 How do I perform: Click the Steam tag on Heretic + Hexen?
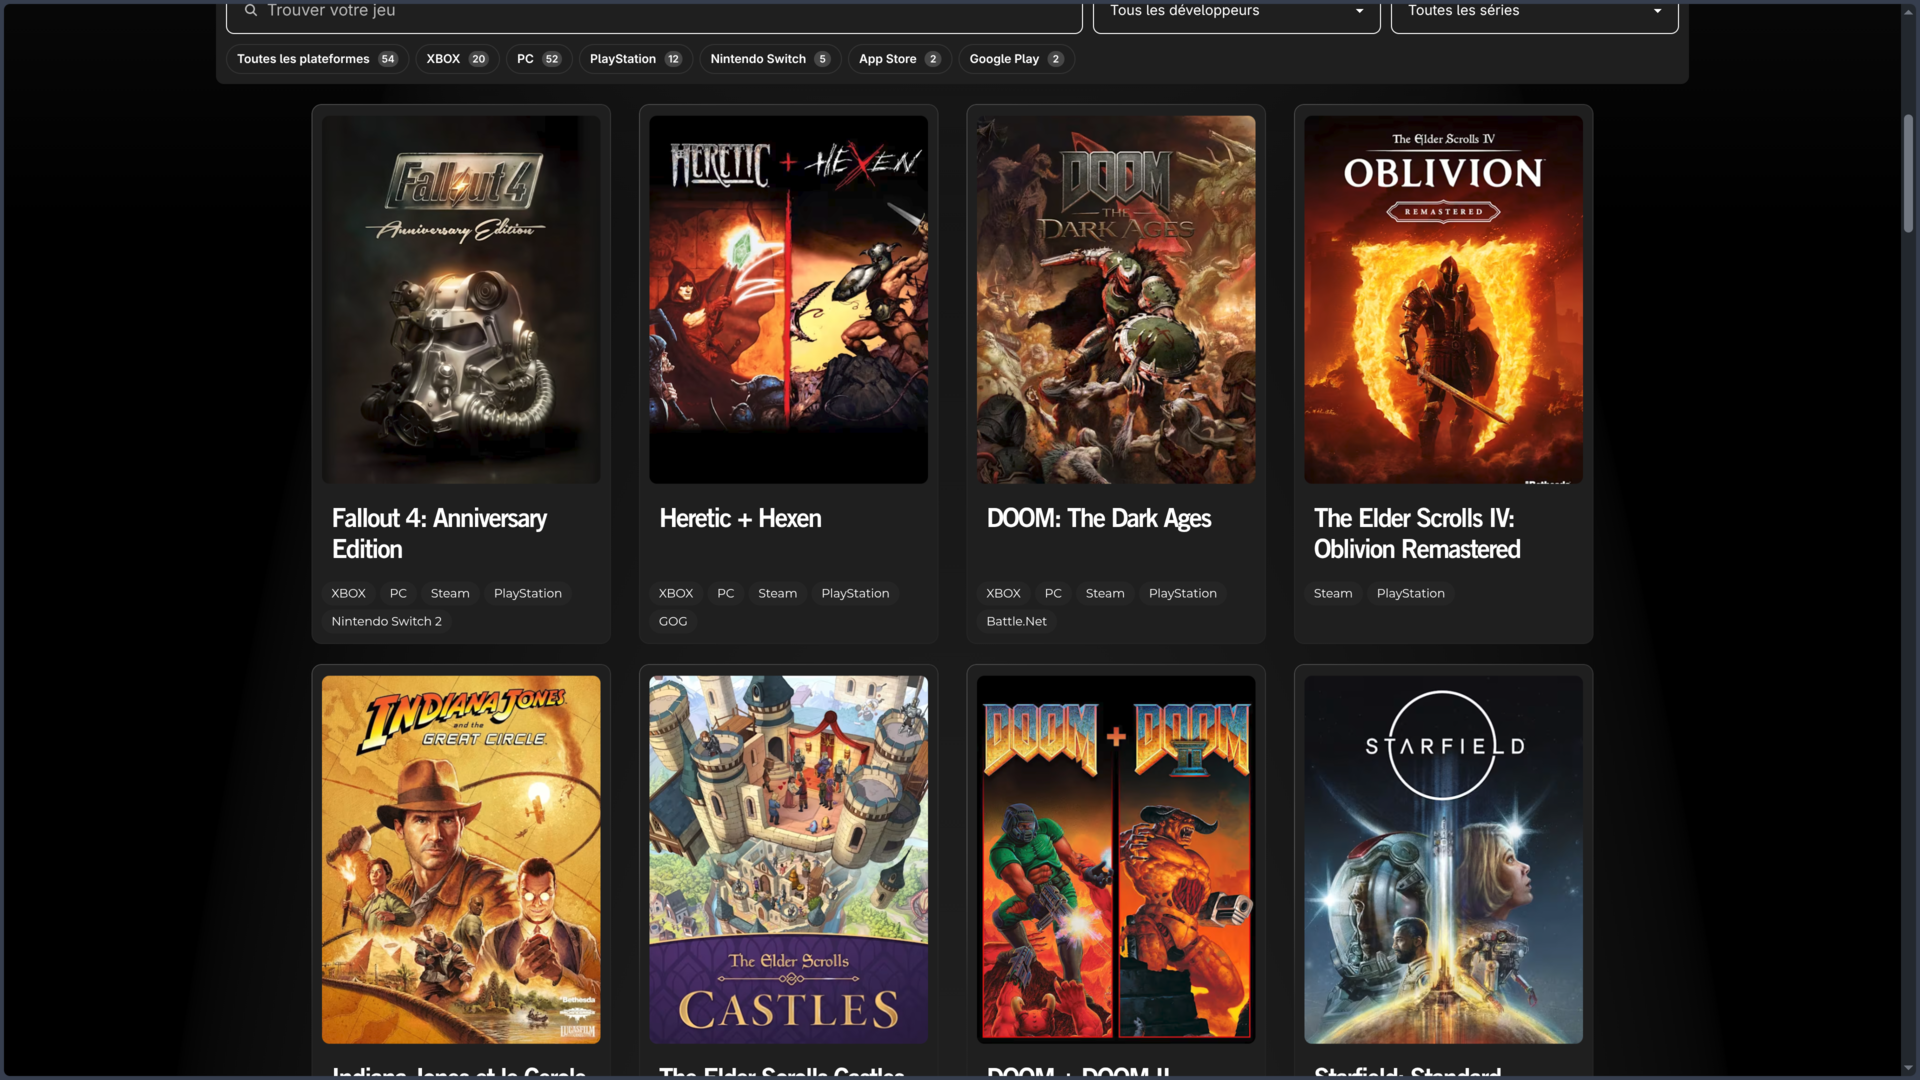coord(777,593)
